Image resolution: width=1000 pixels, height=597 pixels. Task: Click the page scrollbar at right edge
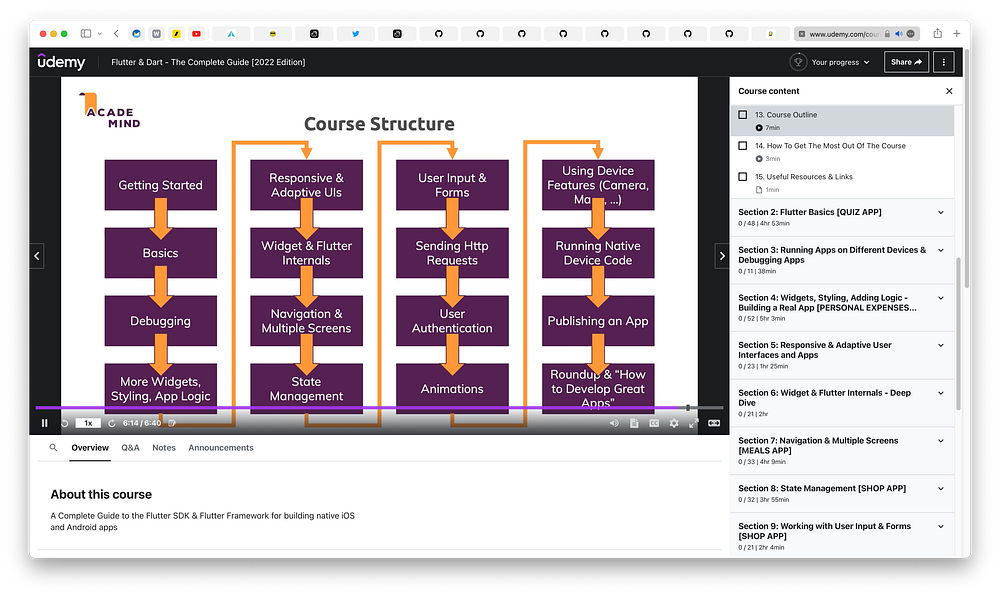pyautogui.click(x=967, y=167)
